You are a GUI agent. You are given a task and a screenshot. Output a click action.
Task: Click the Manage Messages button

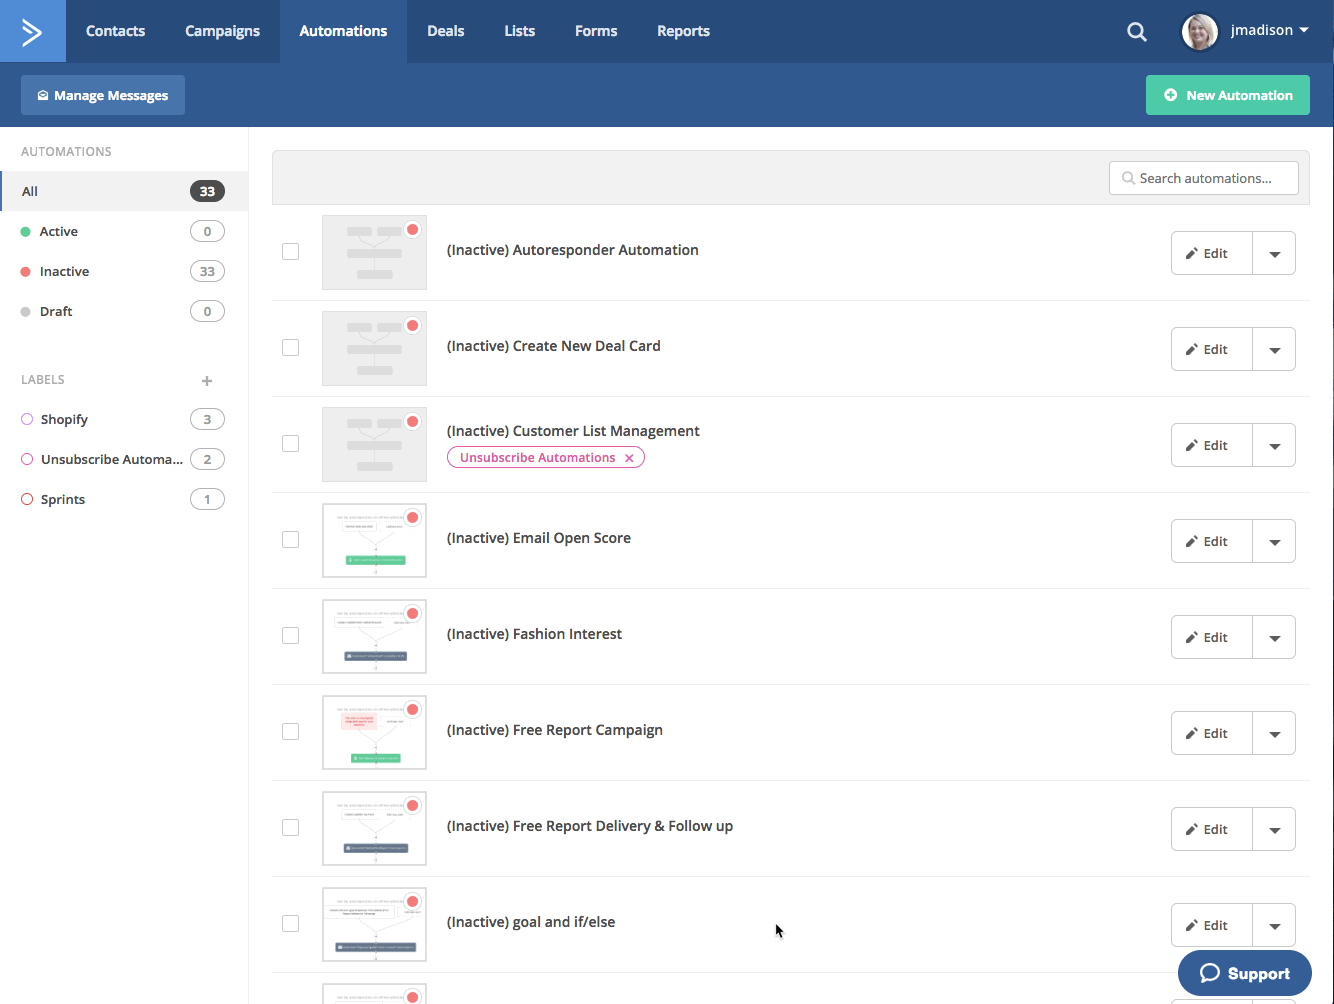(x=103, y=95)
